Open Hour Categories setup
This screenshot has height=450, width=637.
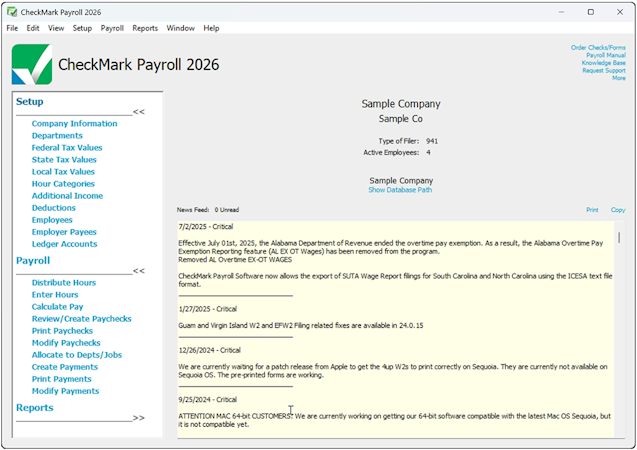click(x=63, y=184)
